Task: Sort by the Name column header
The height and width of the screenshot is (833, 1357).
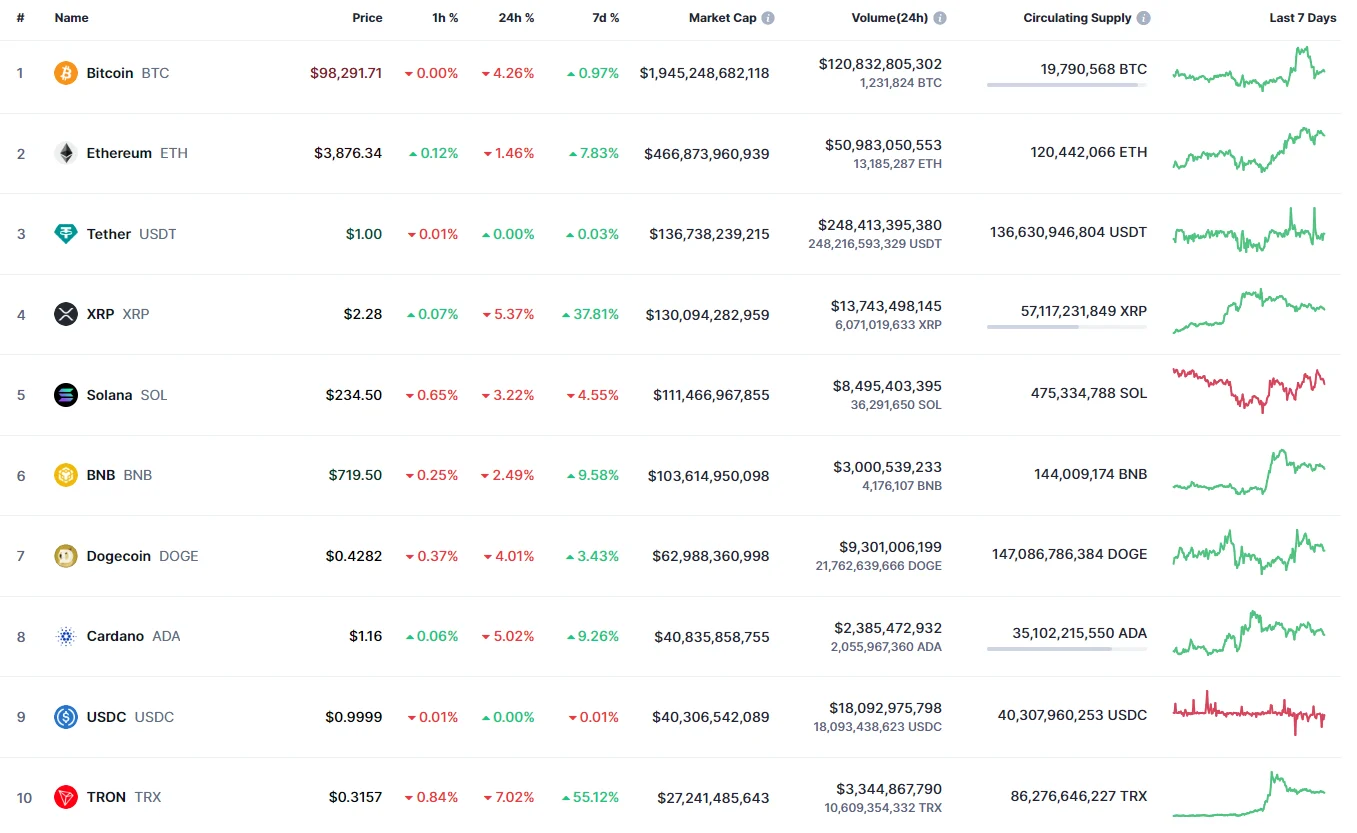Action: click(71, 18)
